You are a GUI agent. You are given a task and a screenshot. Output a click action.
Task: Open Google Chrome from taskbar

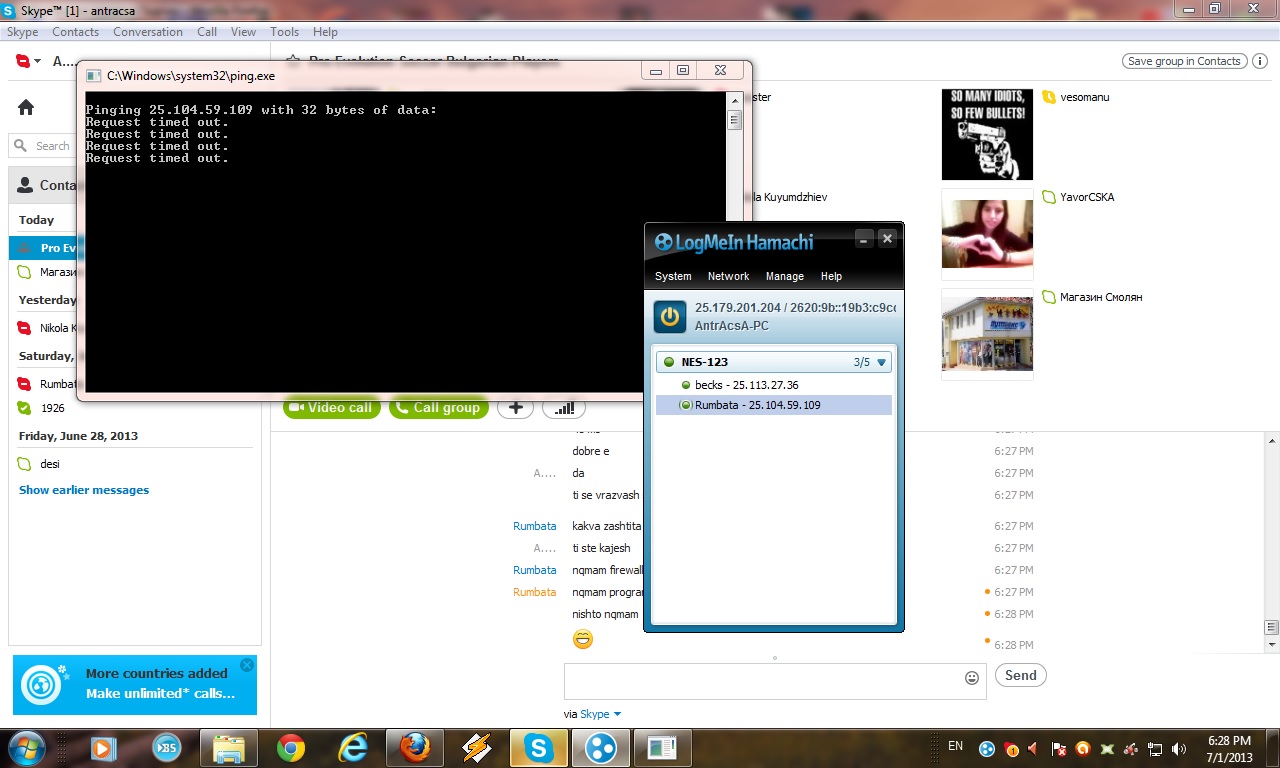click(291, 748)
